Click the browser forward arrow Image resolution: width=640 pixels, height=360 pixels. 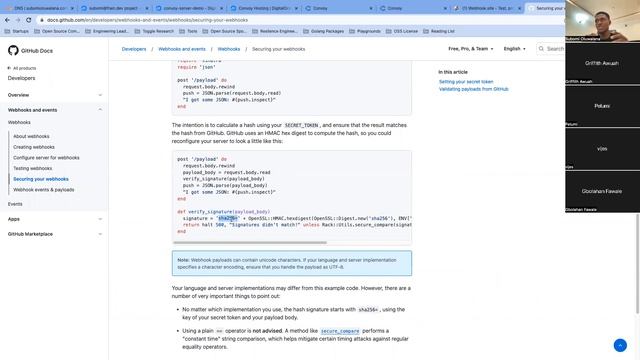[18, 20]
